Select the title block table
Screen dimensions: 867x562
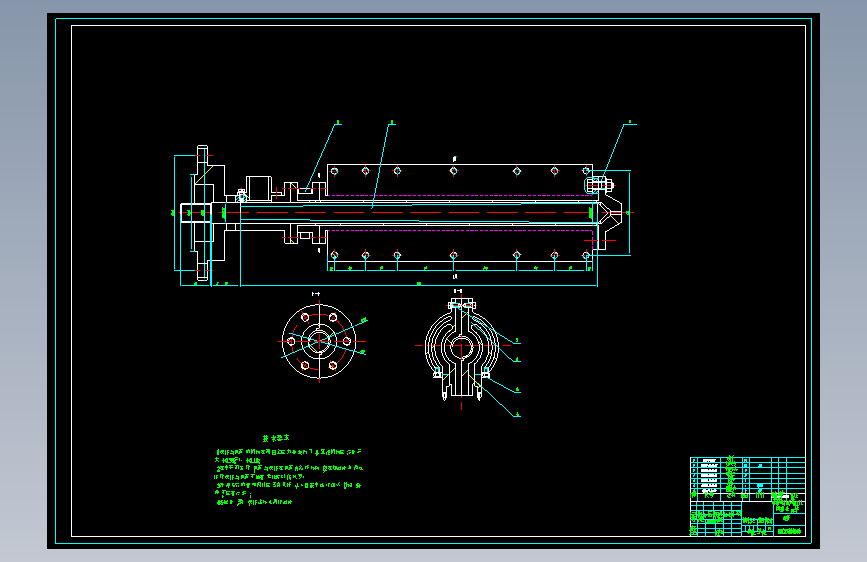point(747,496)
